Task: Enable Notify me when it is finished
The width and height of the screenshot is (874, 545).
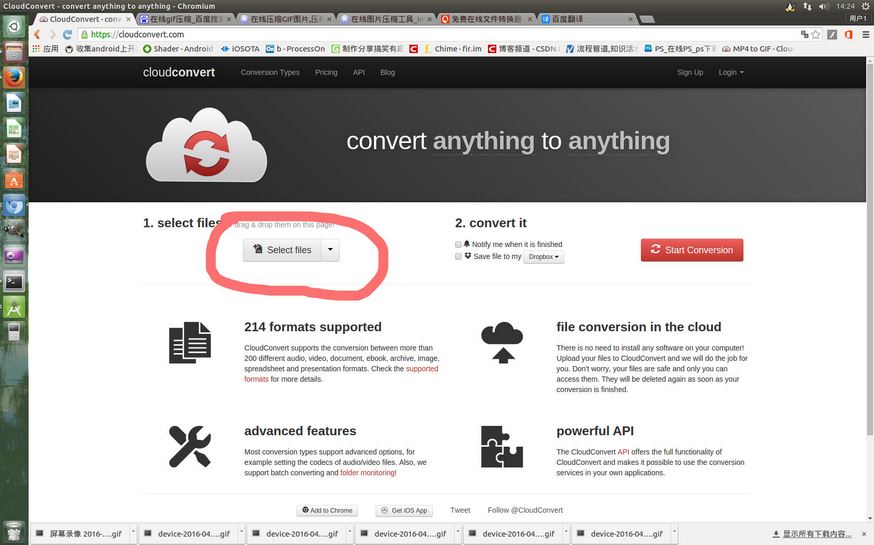Action: (x=458, y=245)
